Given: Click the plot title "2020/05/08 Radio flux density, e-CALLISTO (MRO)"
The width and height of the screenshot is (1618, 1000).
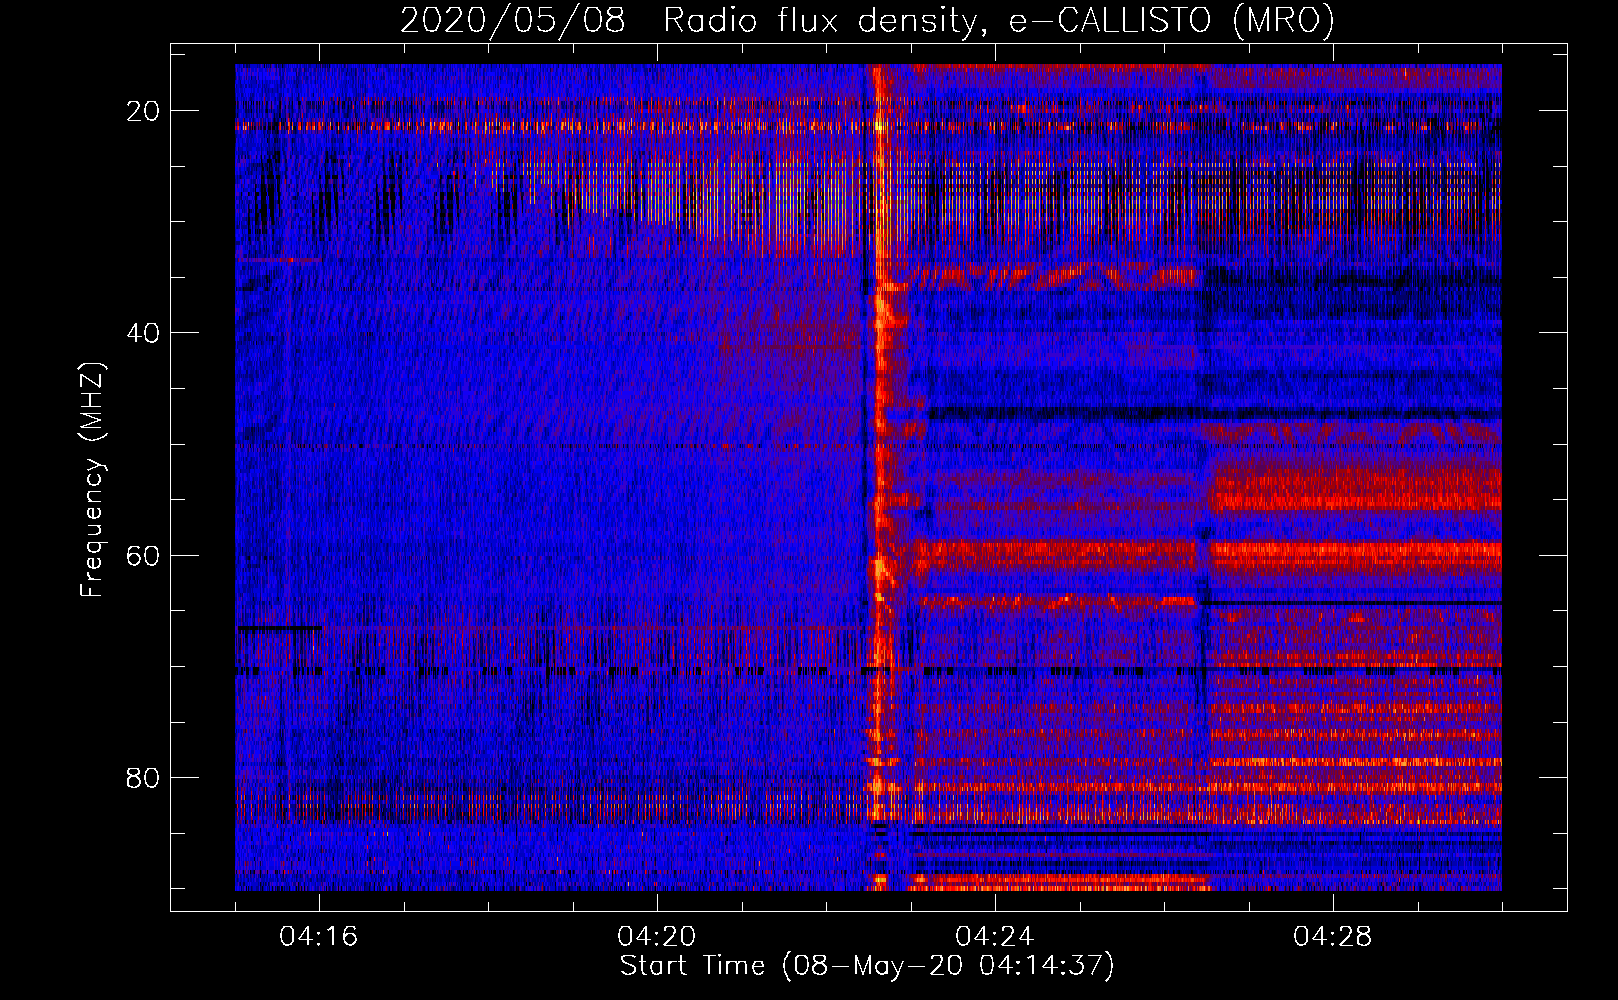Looking at the screenshot, I should [x=867, y=21].
